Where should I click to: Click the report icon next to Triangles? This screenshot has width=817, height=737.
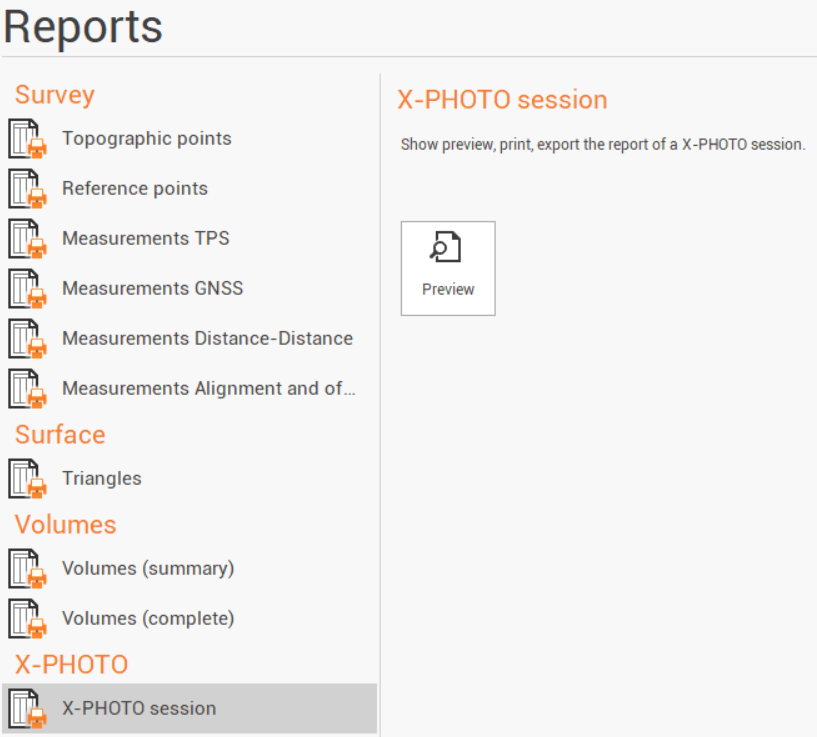pos(27,479)
